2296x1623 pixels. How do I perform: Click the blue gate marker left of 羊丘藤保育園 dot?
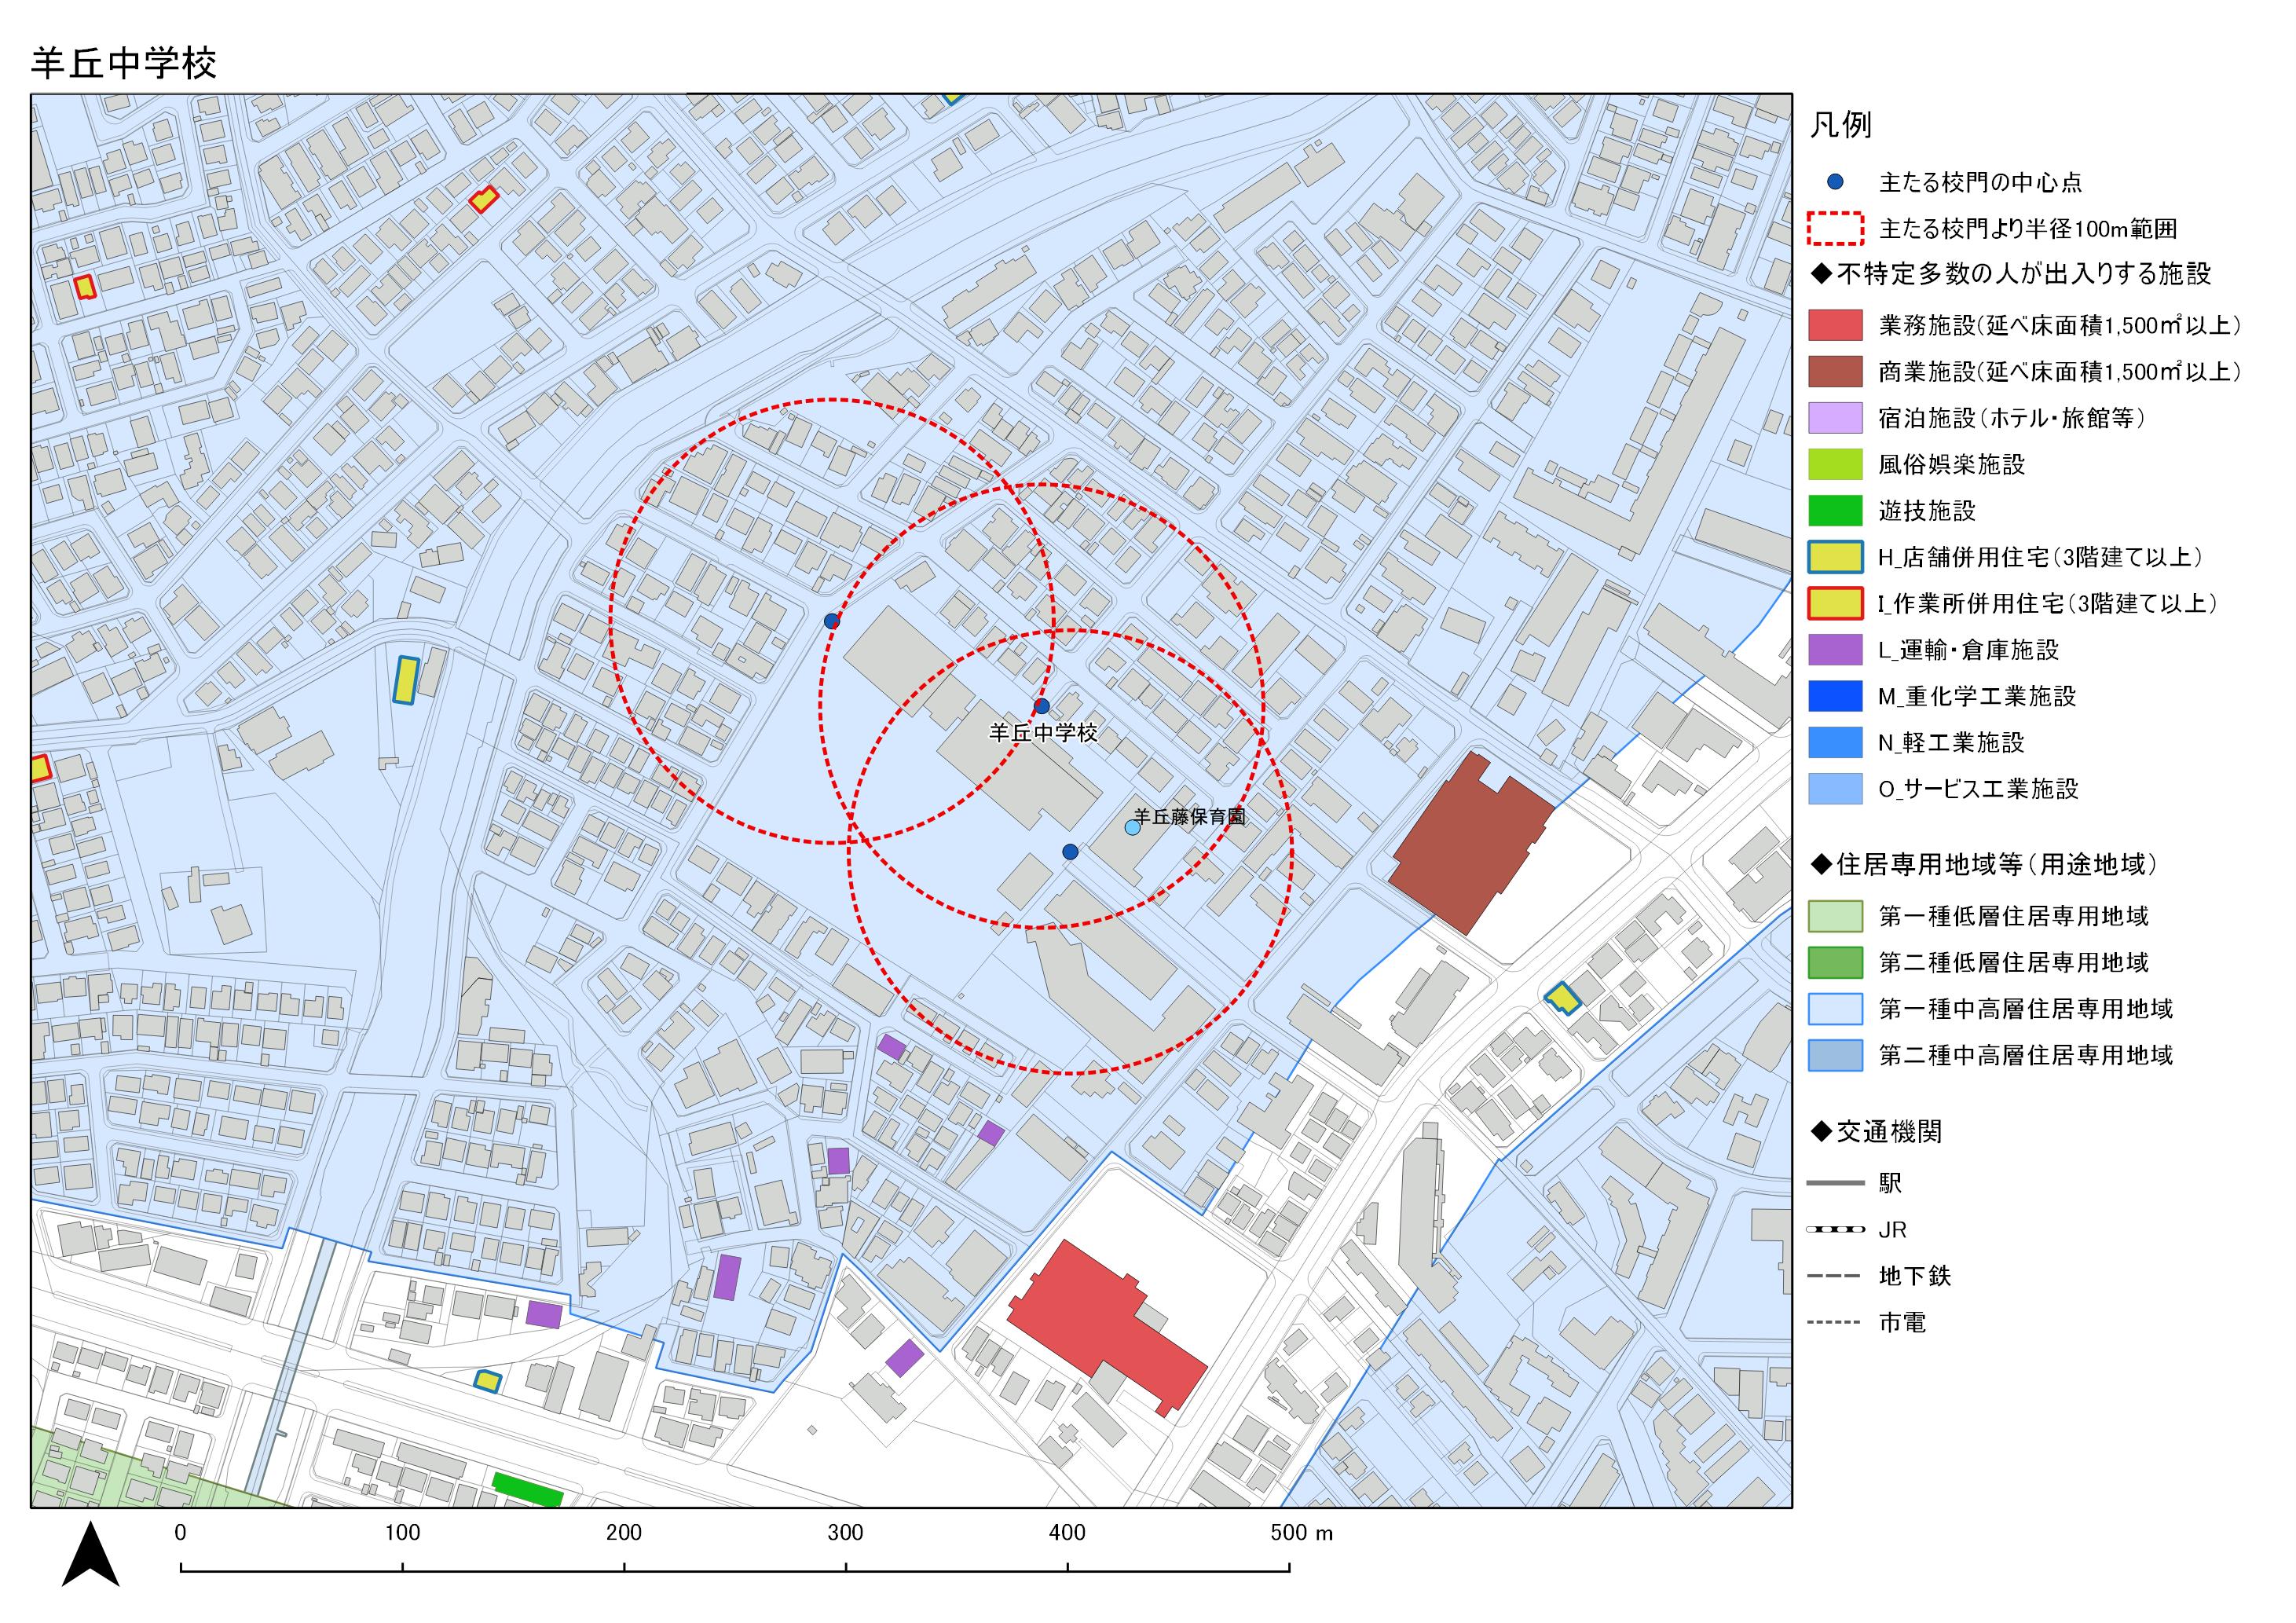(1070, 852)
